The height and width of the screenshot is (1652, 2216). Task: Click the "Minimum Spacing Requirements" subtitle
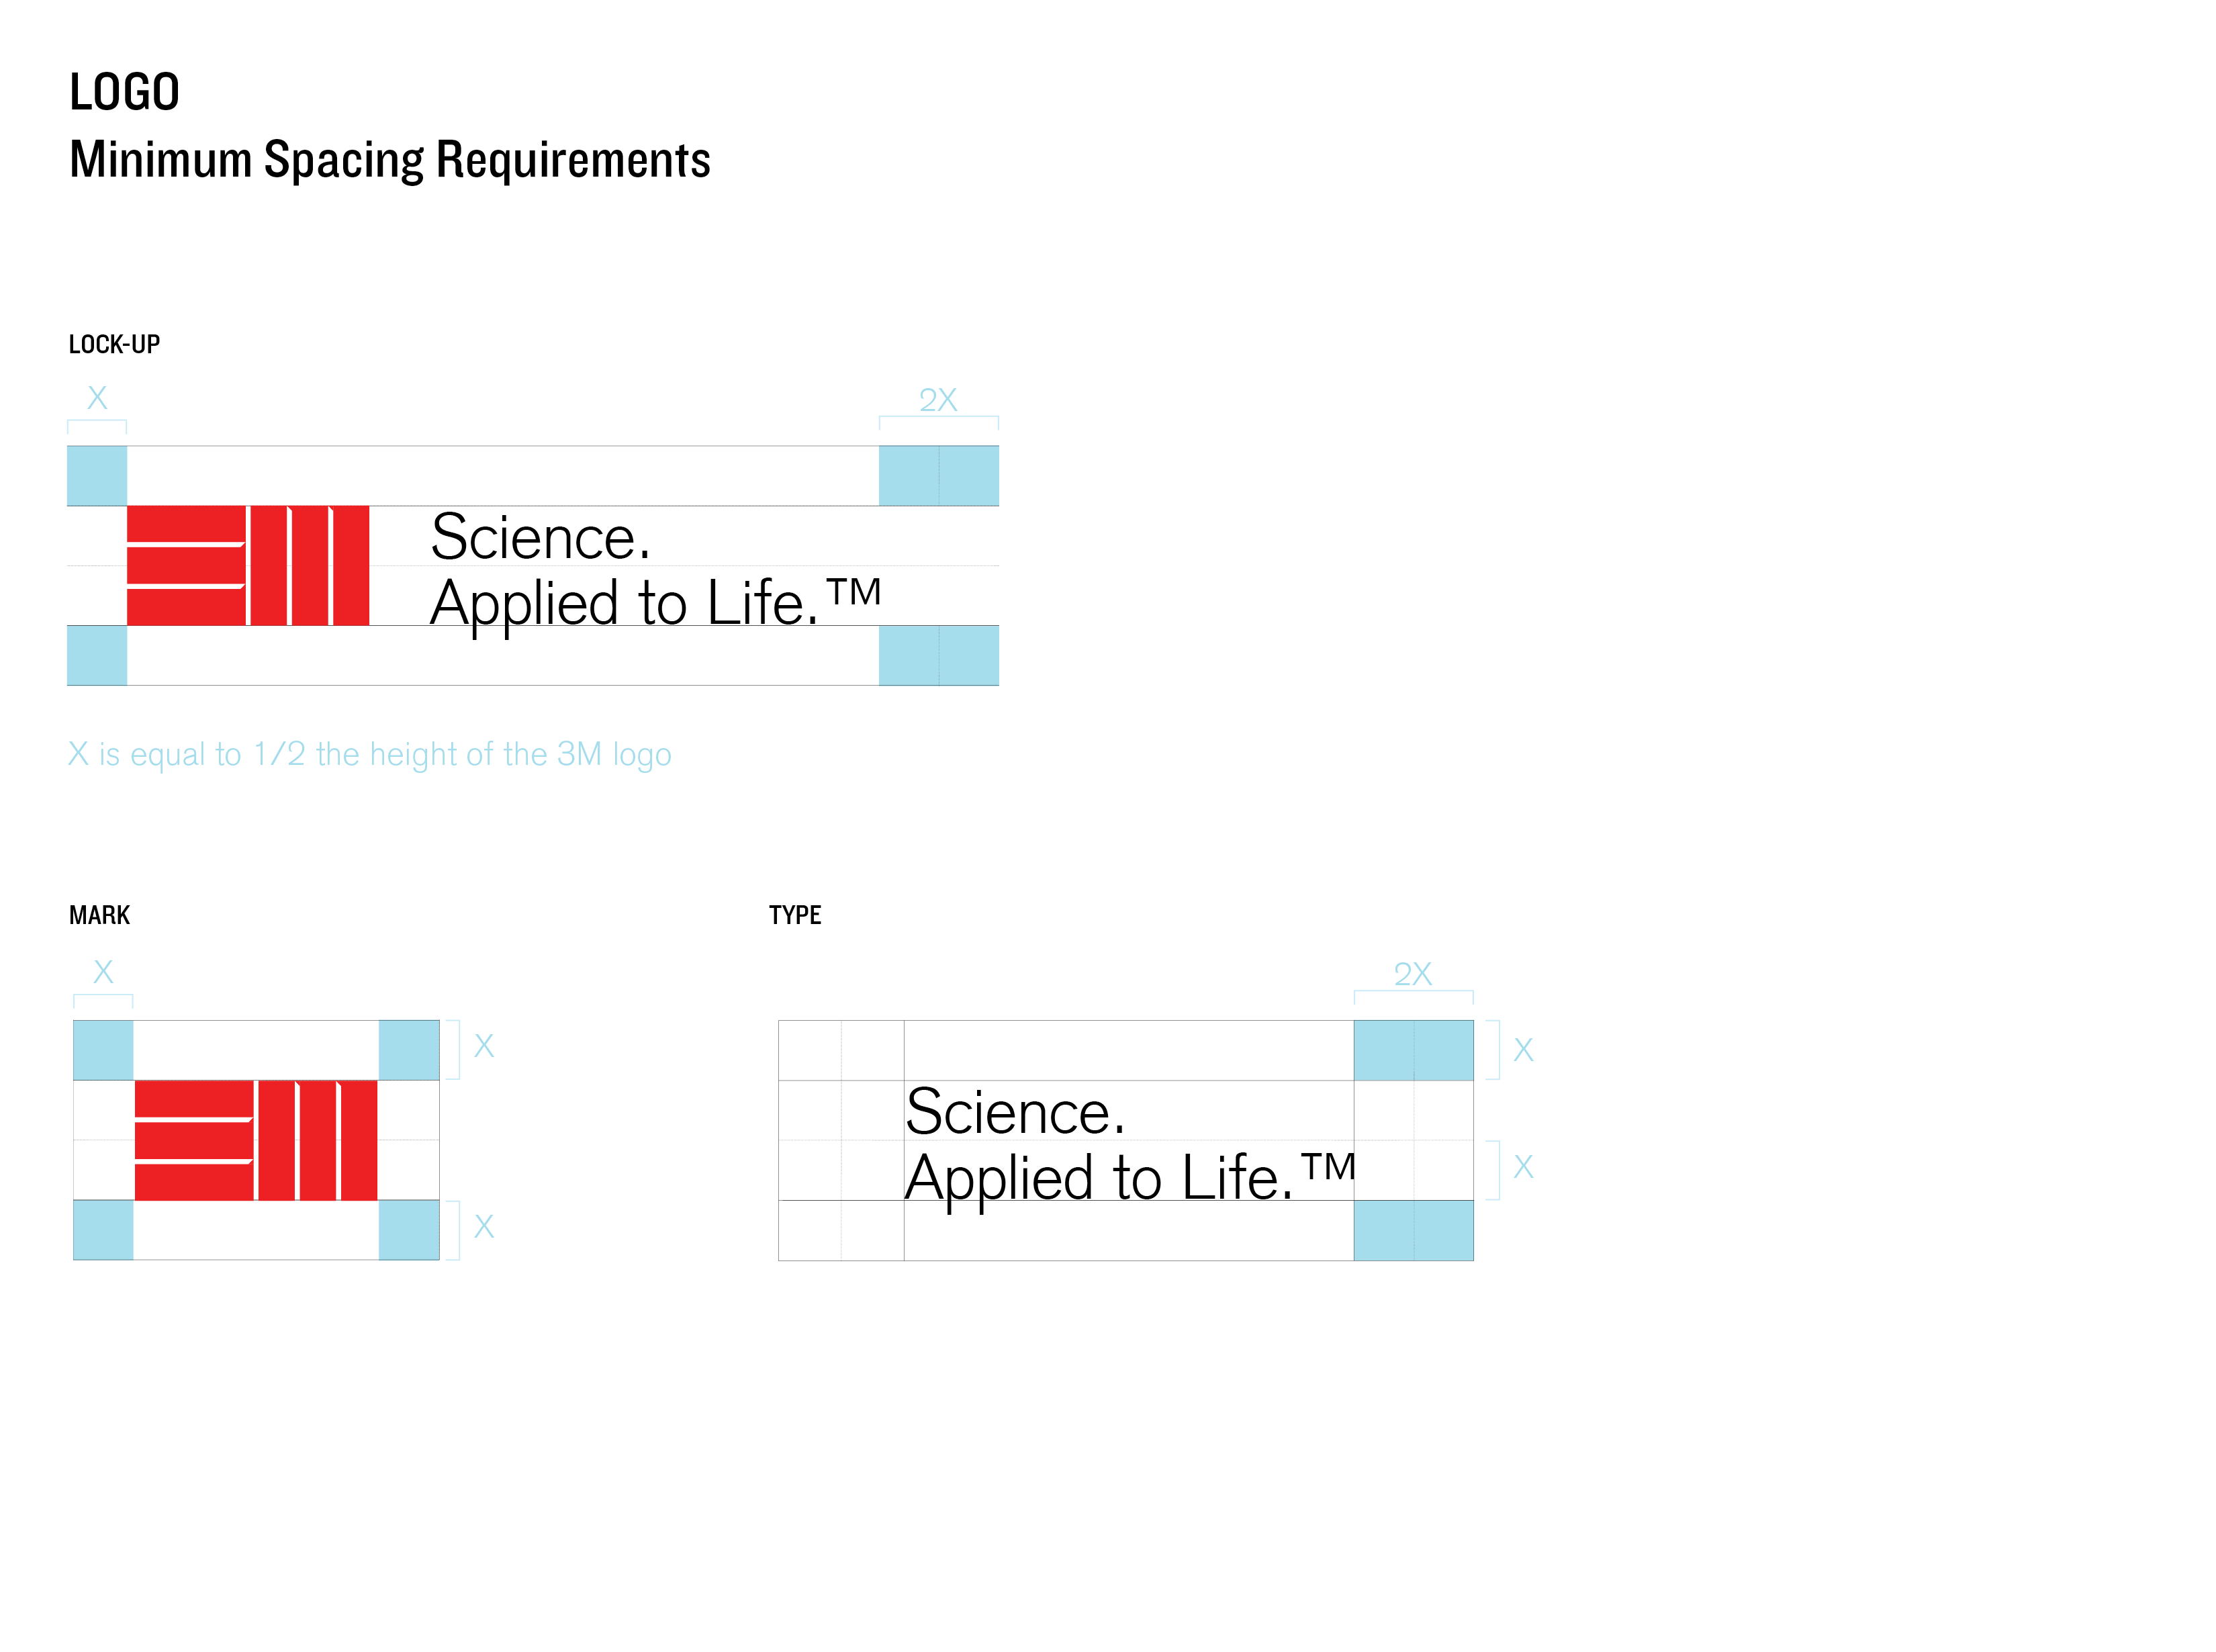click(x=389, y=160)
